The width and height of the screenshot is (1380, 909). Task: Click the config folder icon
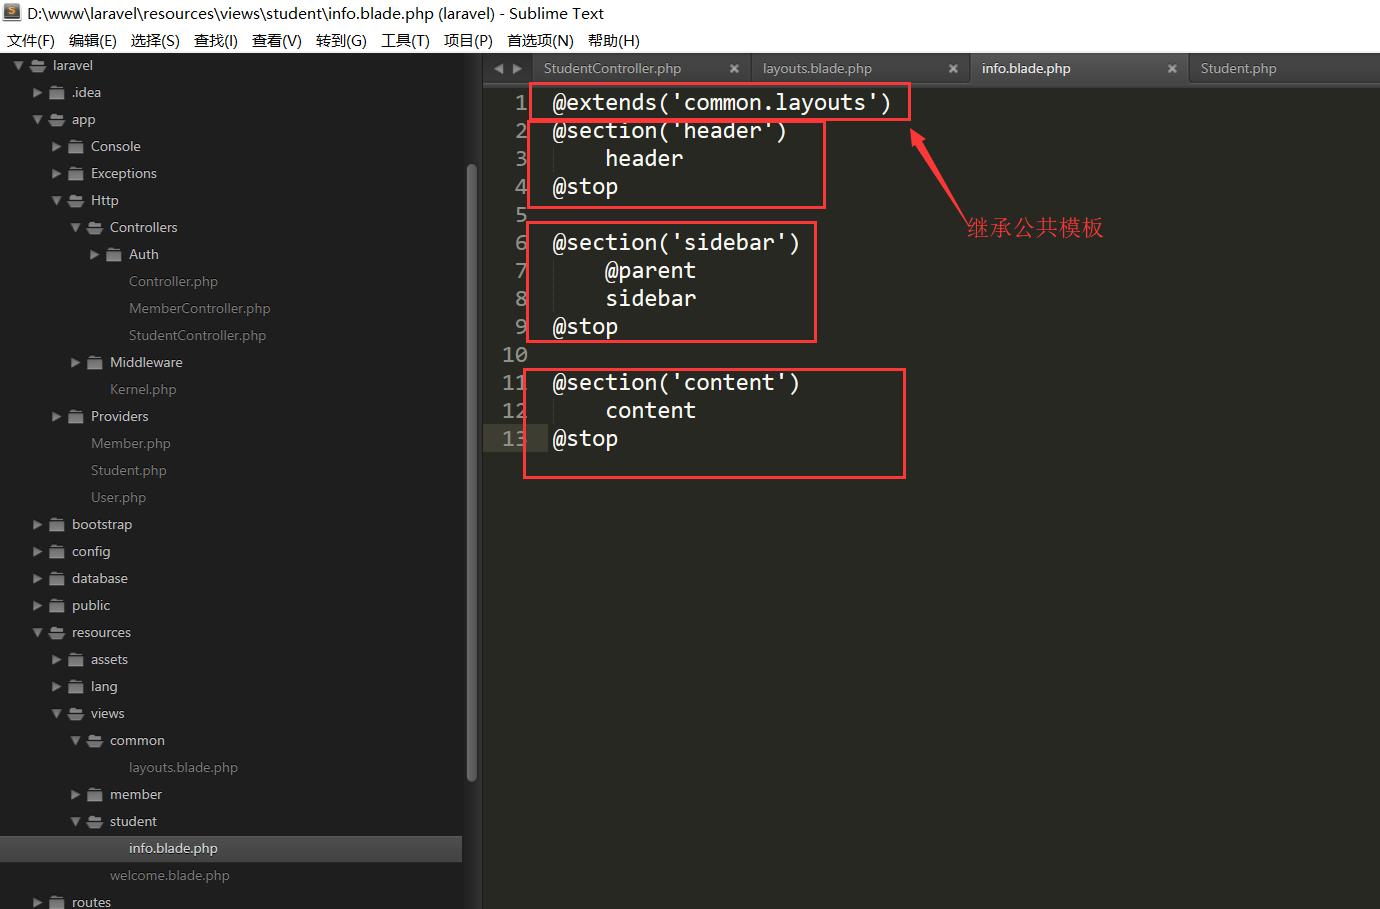(x=57, y=552)
